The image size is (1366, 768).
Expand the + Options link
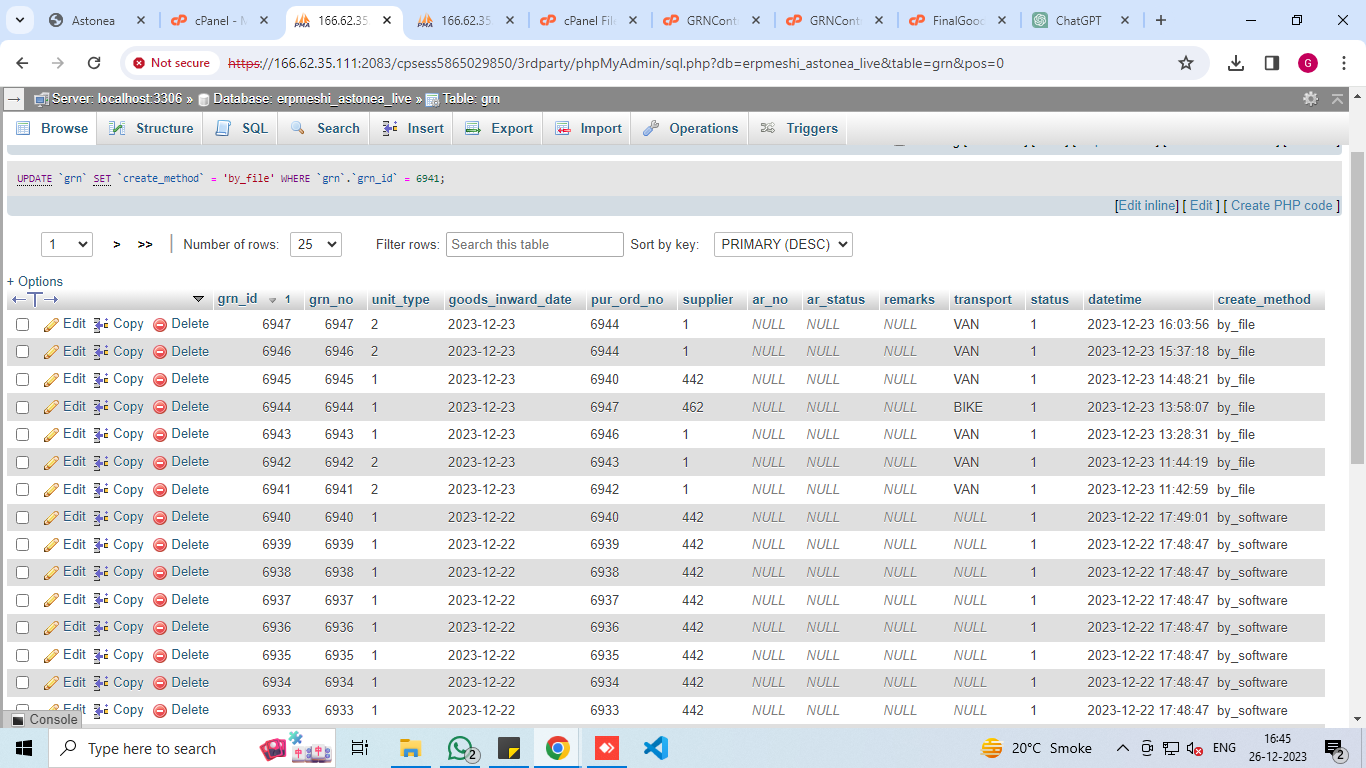pos(35,281)
